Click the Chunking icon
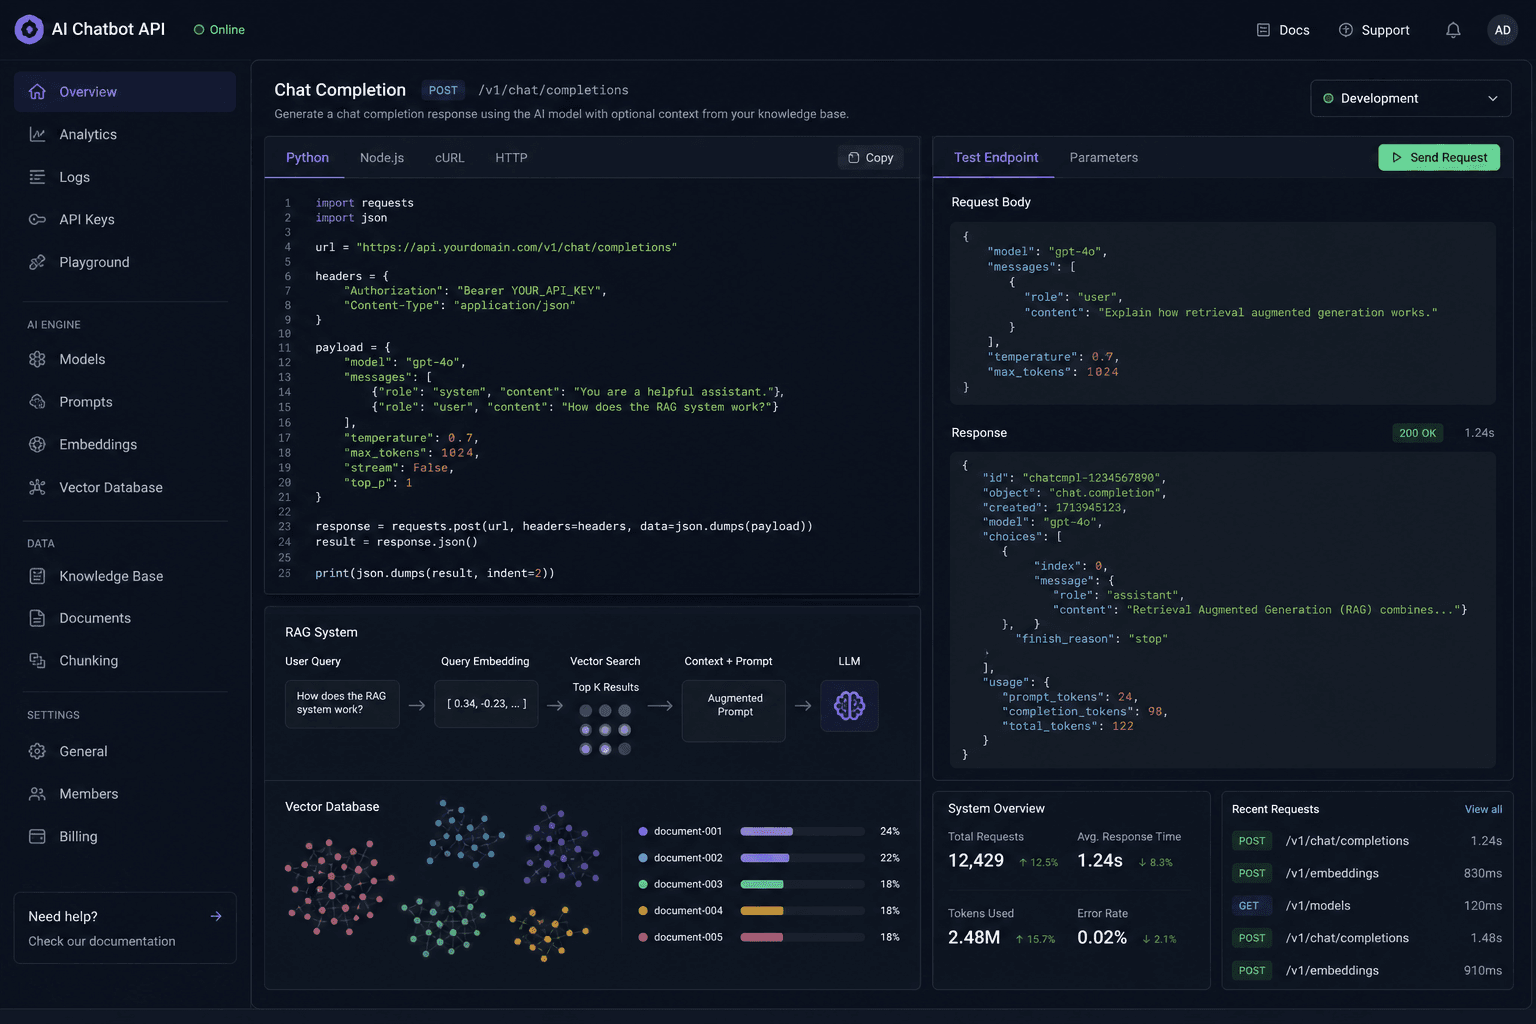Image resolution: width=1536 pixels, height=1024 pixels. 37,660
